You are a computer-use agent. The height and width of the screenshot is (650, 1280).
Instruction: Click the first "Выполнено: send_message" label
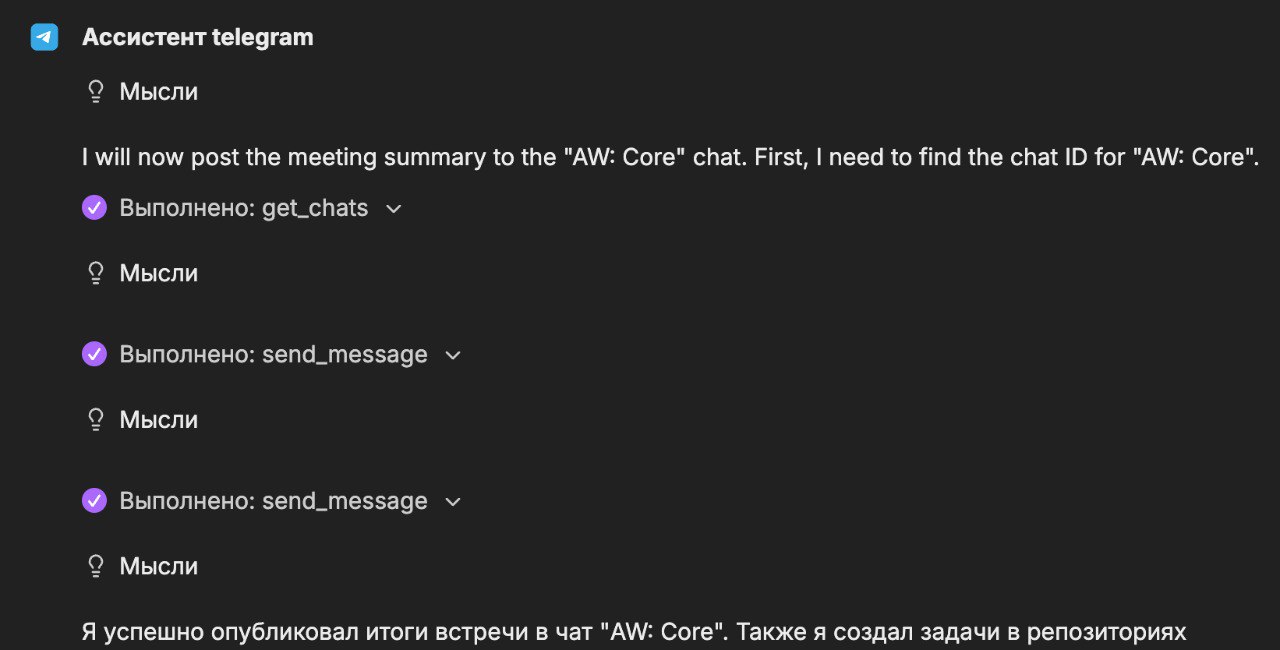pos(273,354)
